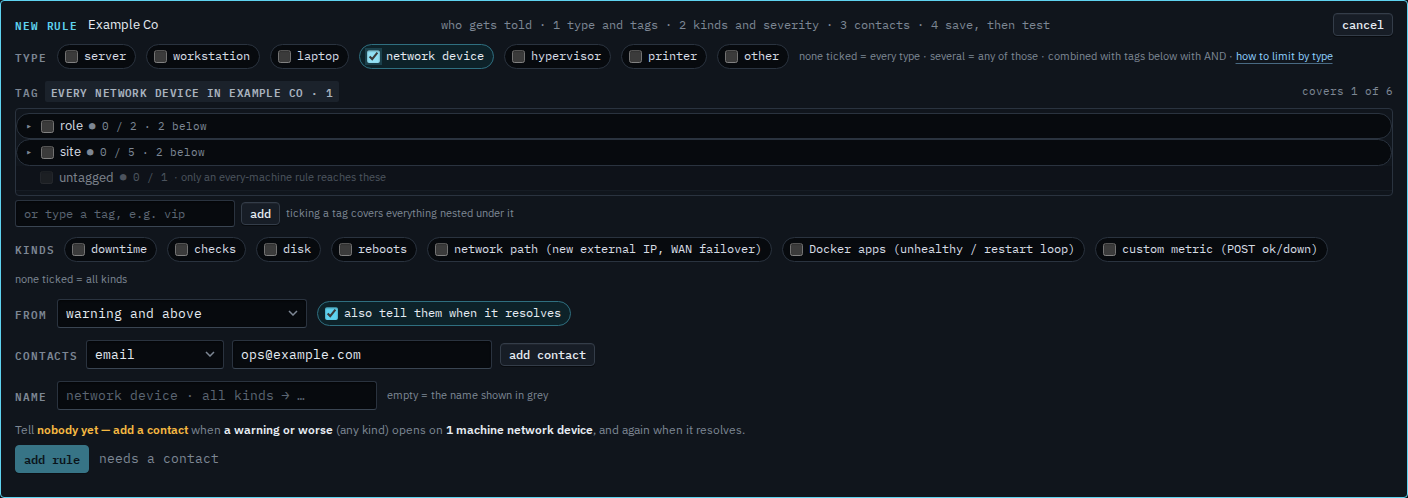The image size is (1408, 498).
Task: Click the 'covers 1 of 6' text
Action: tap(1347, 92)
